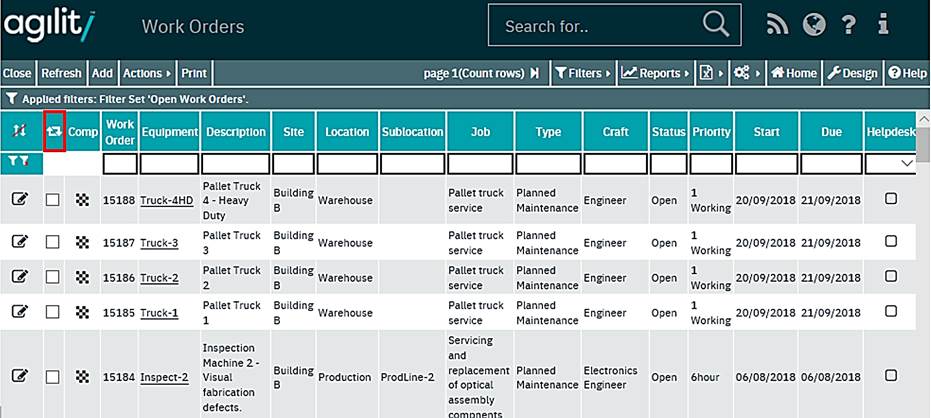Image resolution: width=931 pixels, height=418 pixels.
Task: Click the next page arrow icon
Action: (535, 73)
